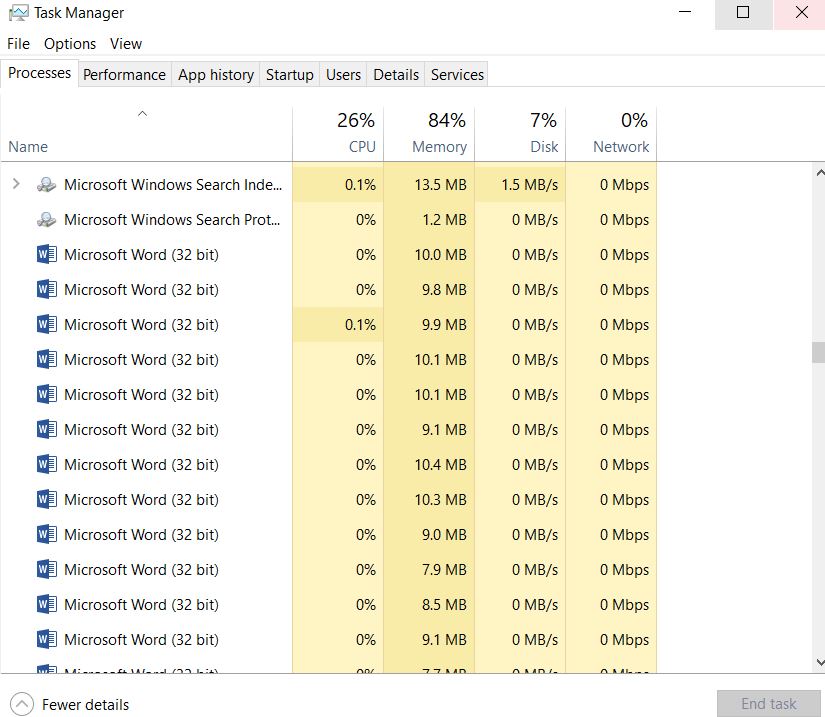825x717 pixels.
Task: Click the vertical scrollbar thumb in the process list
Action: 818,352
